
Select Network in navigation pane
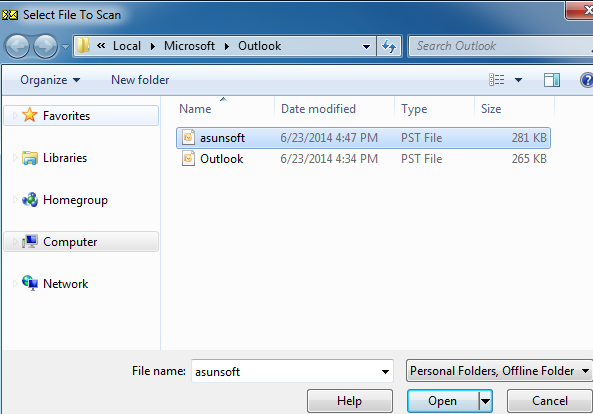point(65,284)
